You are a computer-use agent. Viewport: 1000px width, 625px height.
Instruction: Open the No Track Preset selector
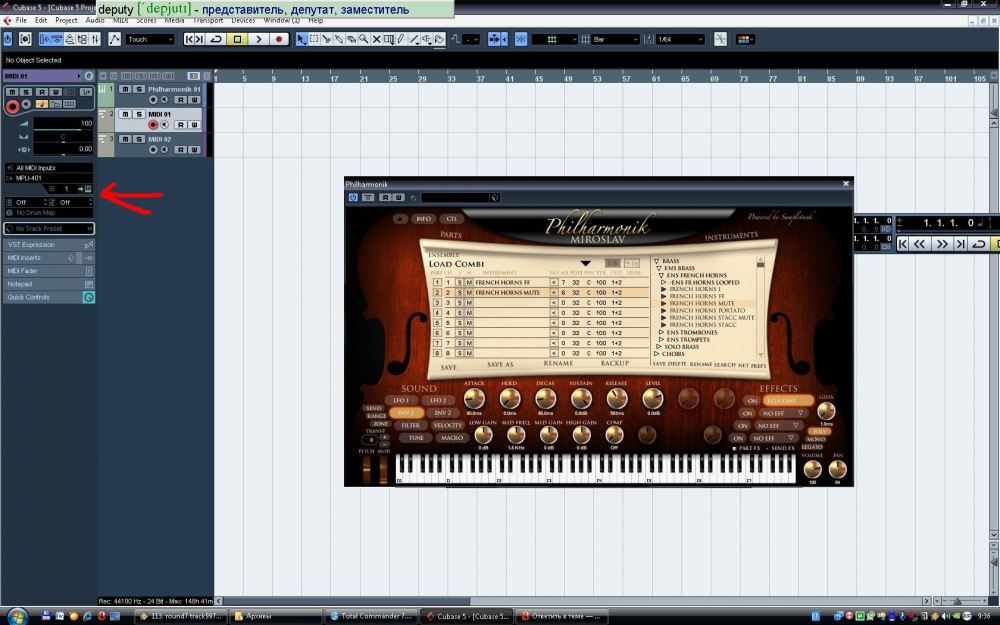tap(49, 228)
